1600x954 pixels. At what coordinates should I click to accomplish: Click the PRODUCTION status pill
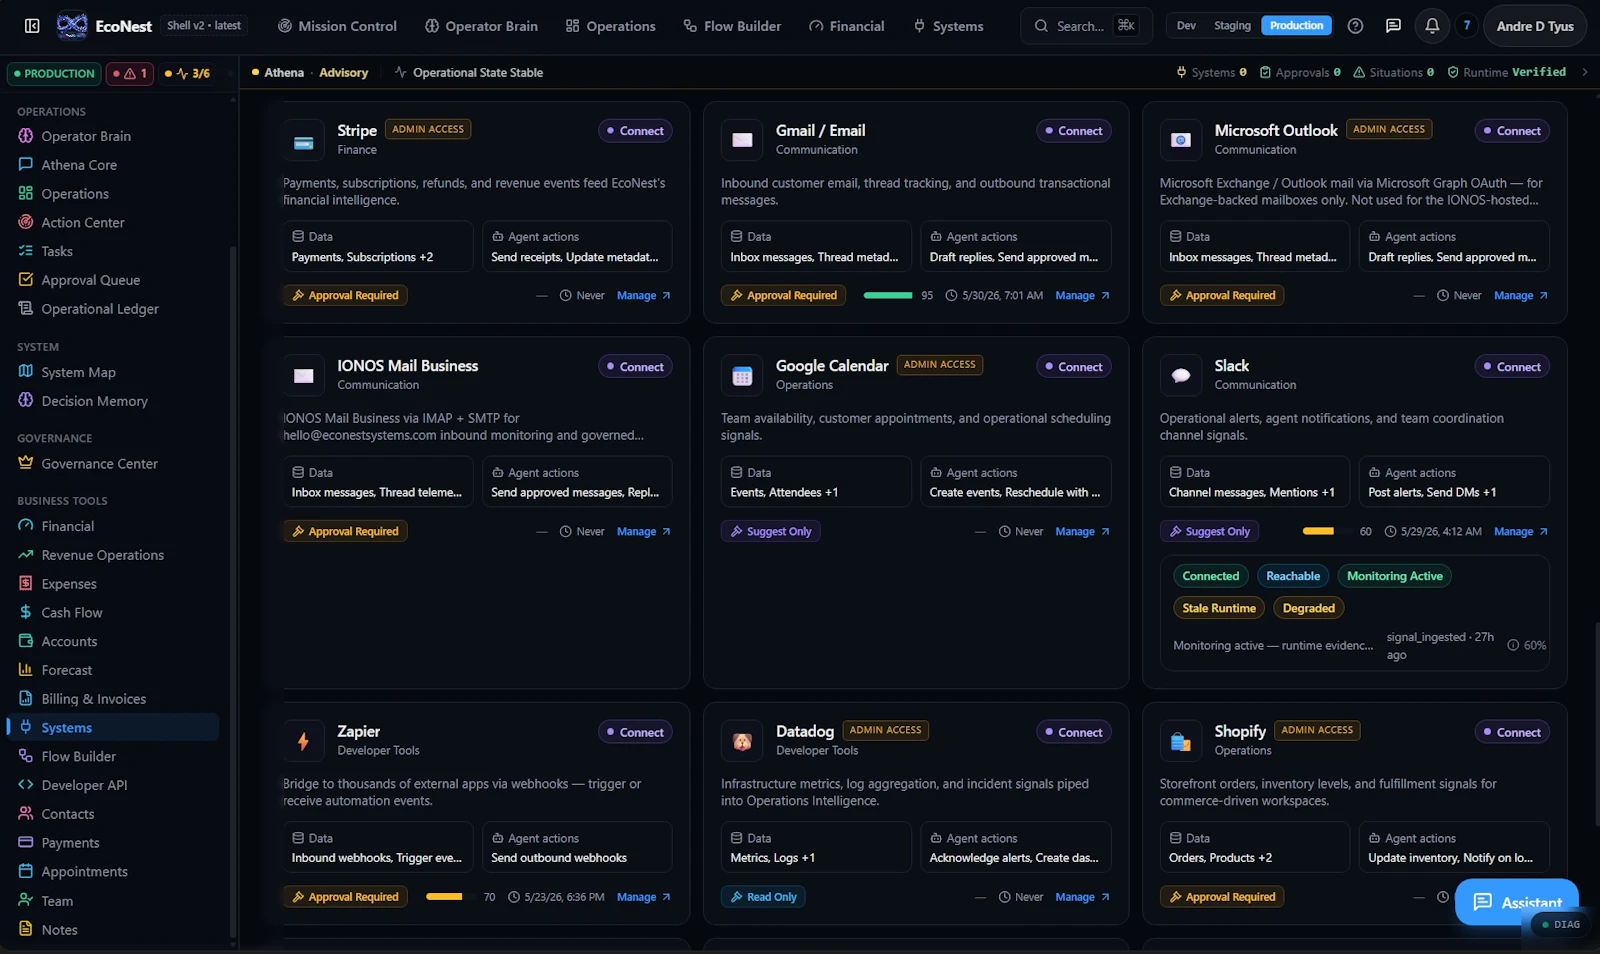point(54,73)
